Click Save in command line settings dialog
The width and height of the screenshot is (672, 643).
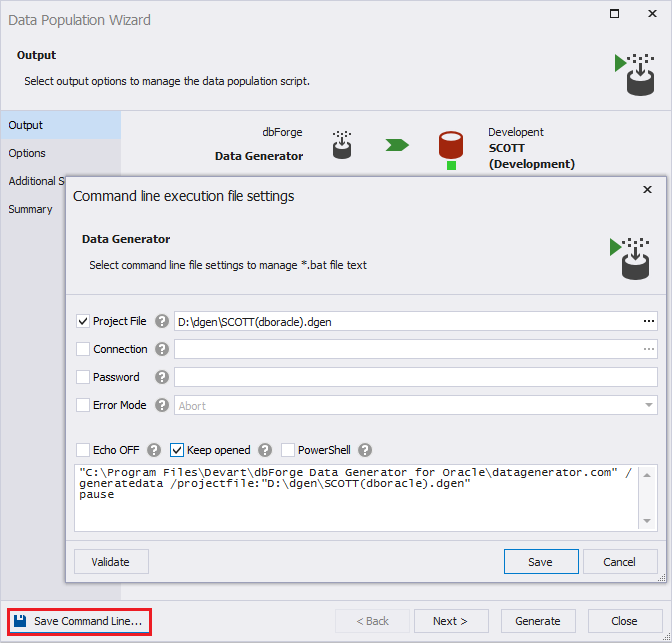coord(541,562)
